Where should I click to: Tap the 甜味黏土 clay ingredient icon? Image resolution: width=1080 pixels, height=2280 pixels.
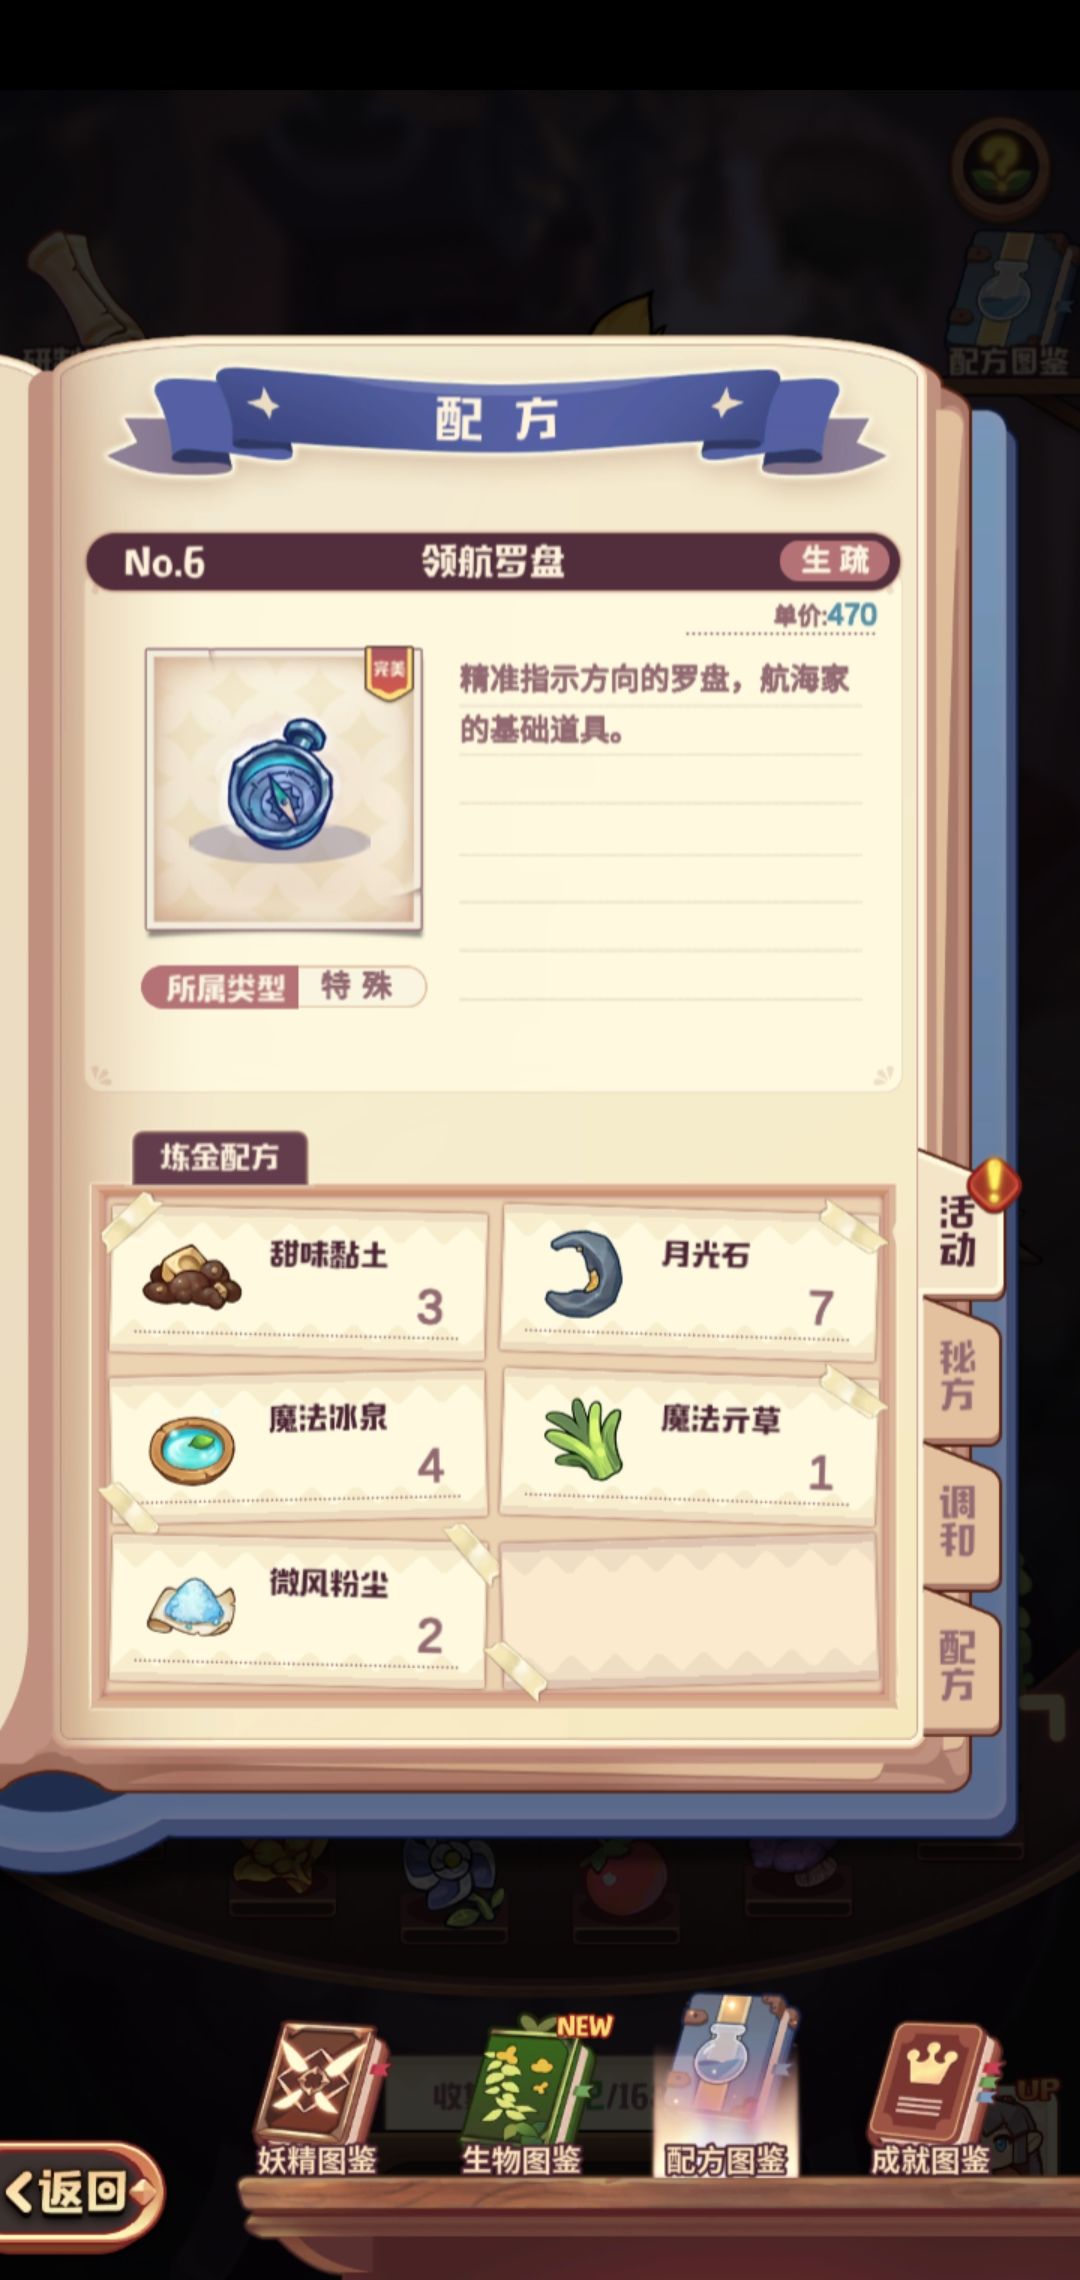click(x=192, y=1276)
